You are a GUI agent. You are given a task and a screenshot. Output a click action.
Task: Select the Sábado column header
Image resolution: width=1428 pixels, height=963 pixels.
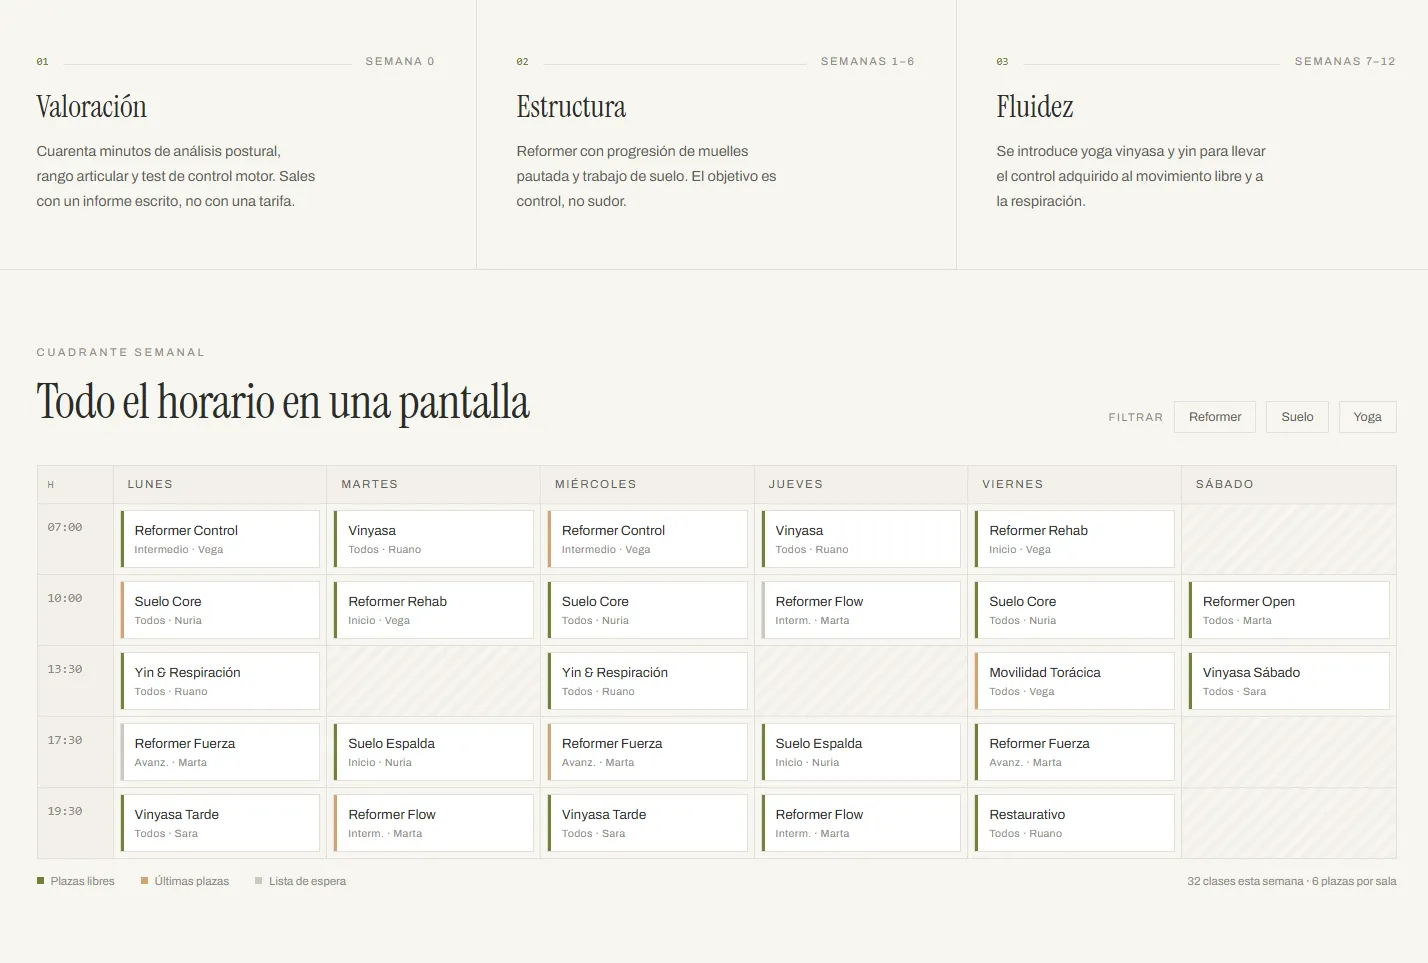point(1288,484)
